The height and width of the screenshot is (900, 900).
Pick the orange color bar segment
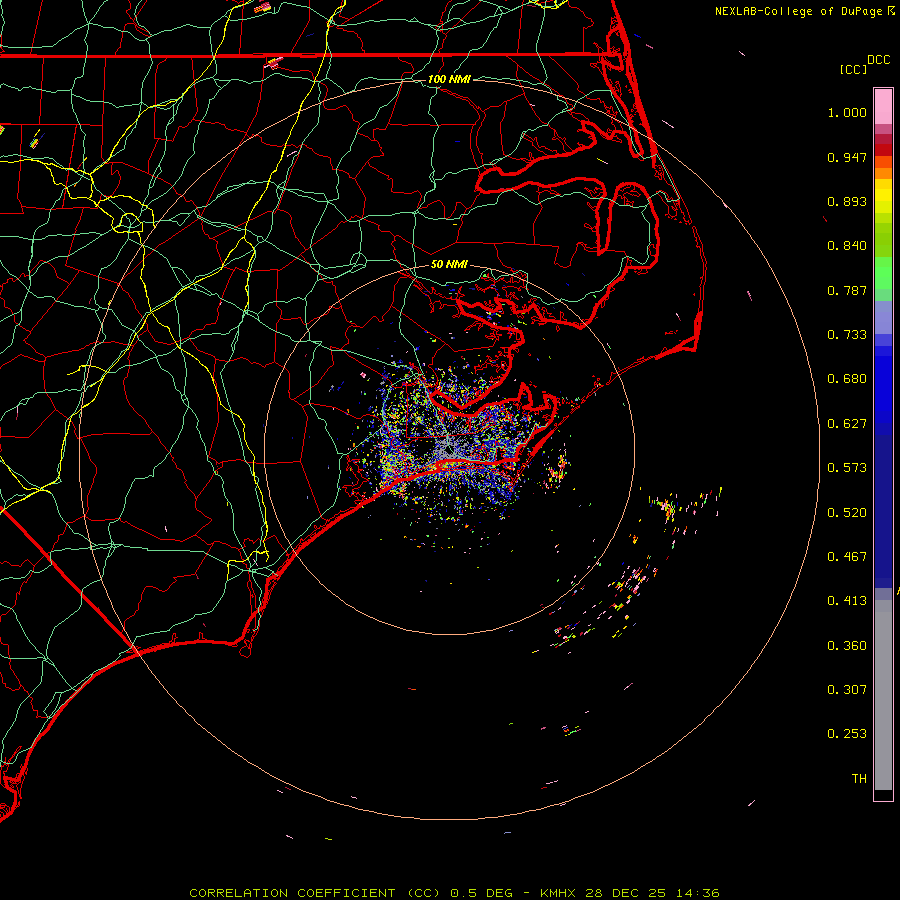point(883,173)
